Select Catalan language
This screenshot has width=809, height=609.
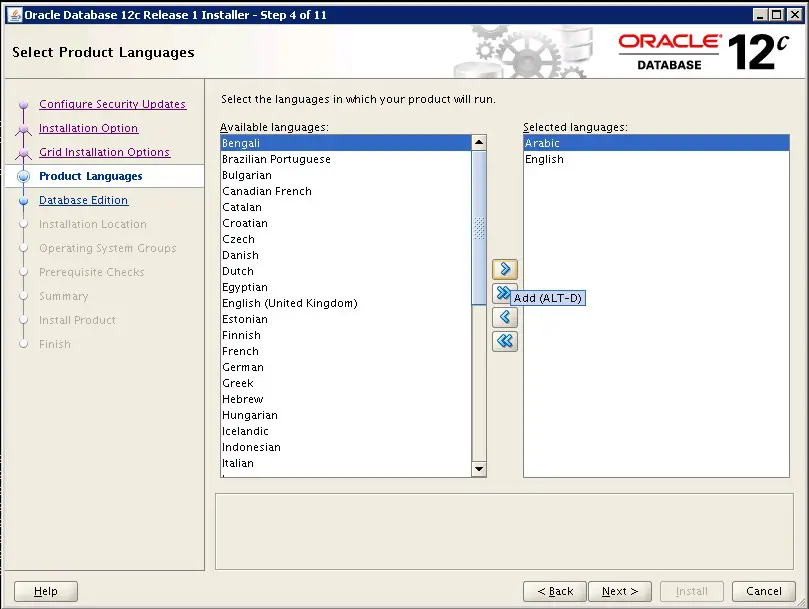346,207
